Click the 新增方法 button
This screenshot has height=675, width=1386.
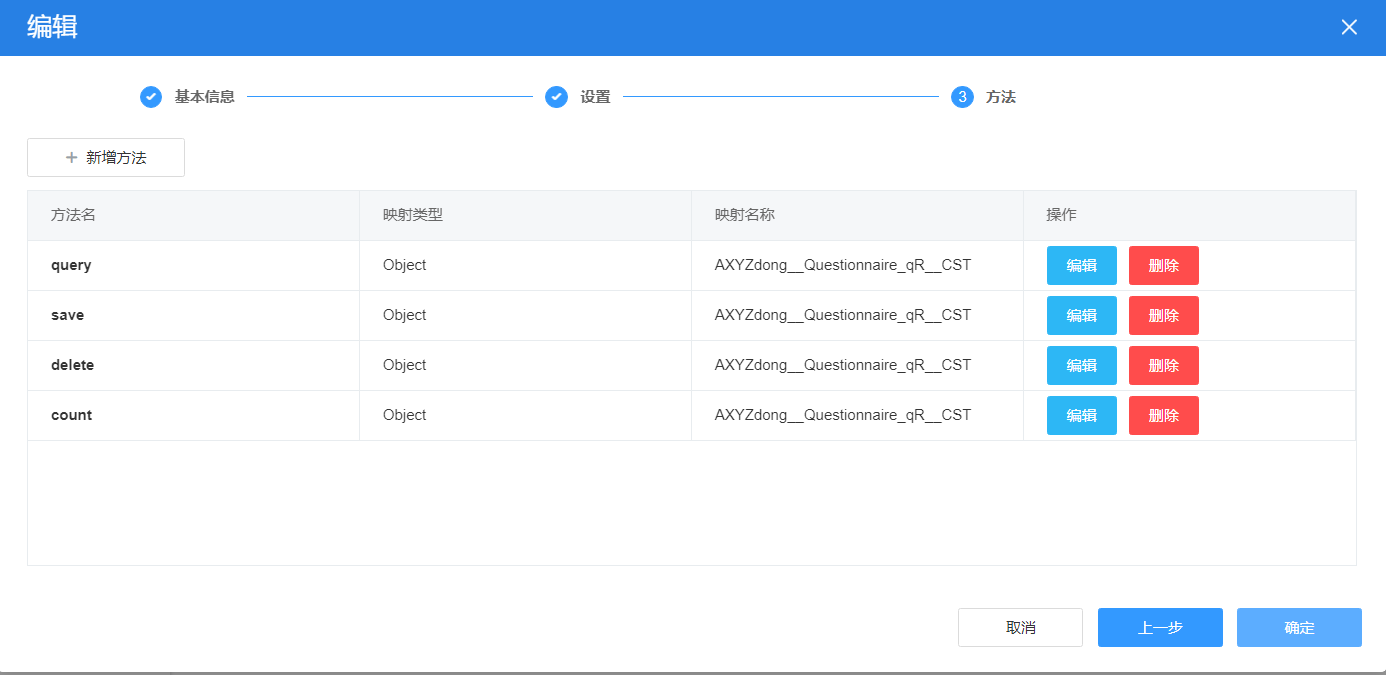pyautogui.click(x=106, y=158)
